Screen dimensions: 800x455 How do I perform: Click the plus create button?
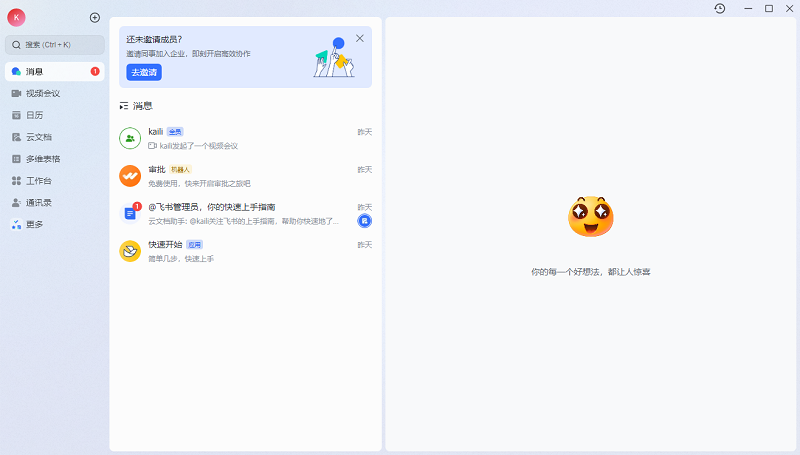95,17
